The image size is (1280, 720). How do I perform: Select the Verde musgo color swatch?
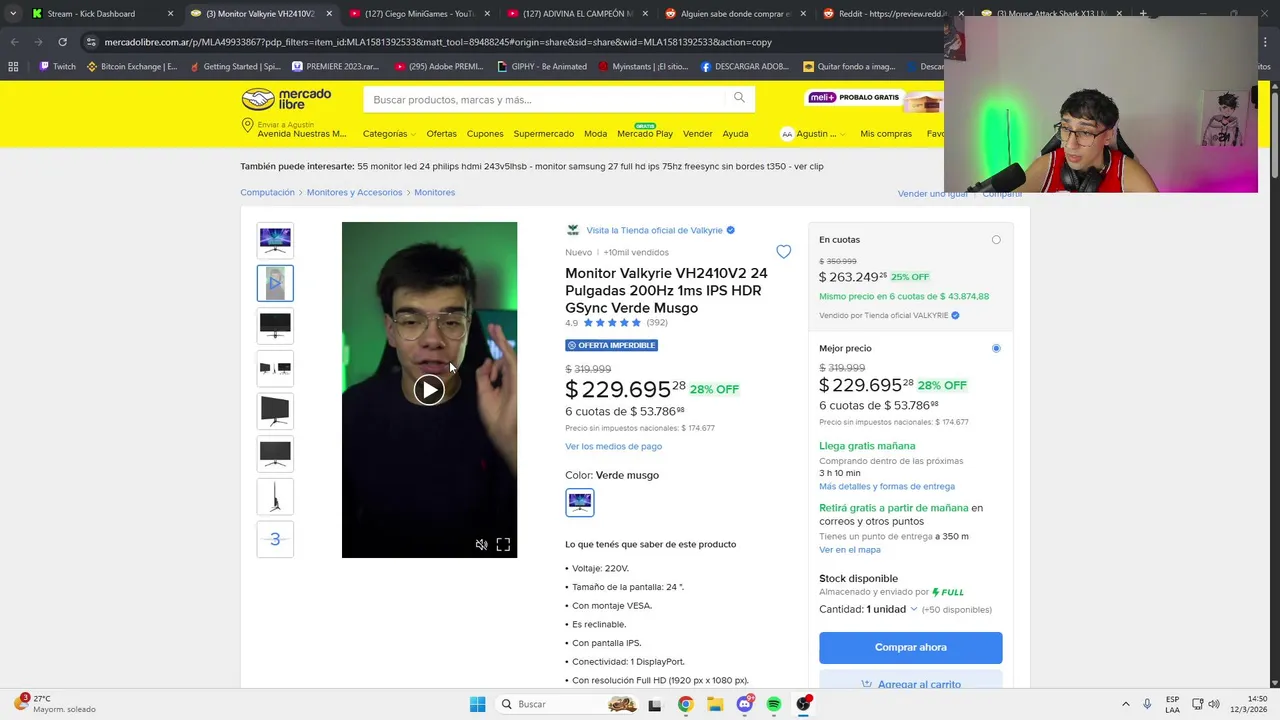point(580,502)
